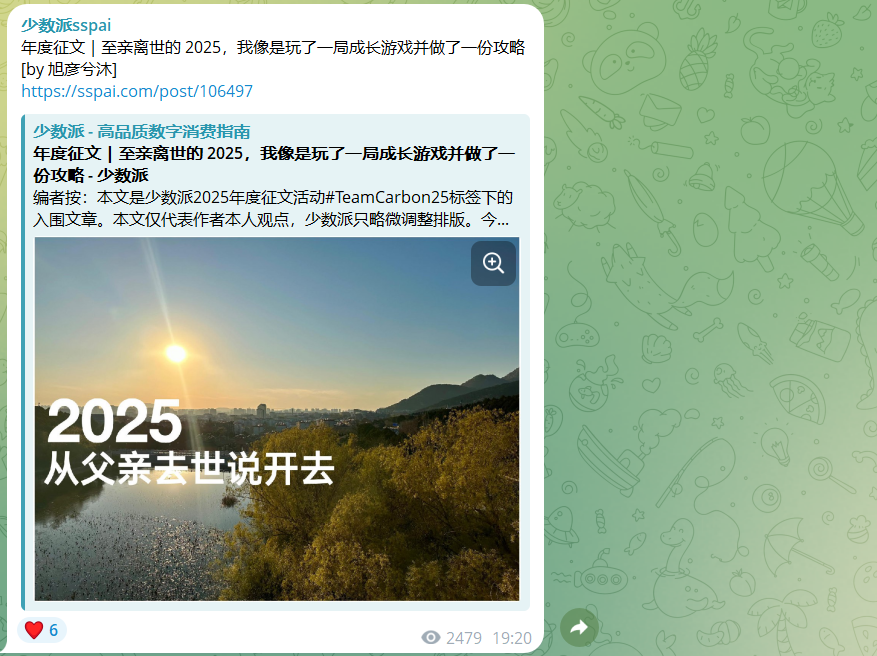877x656 pixels.
Task: Click the 从父亲去世说开去 caption on image
Action: tap(190, 469)
